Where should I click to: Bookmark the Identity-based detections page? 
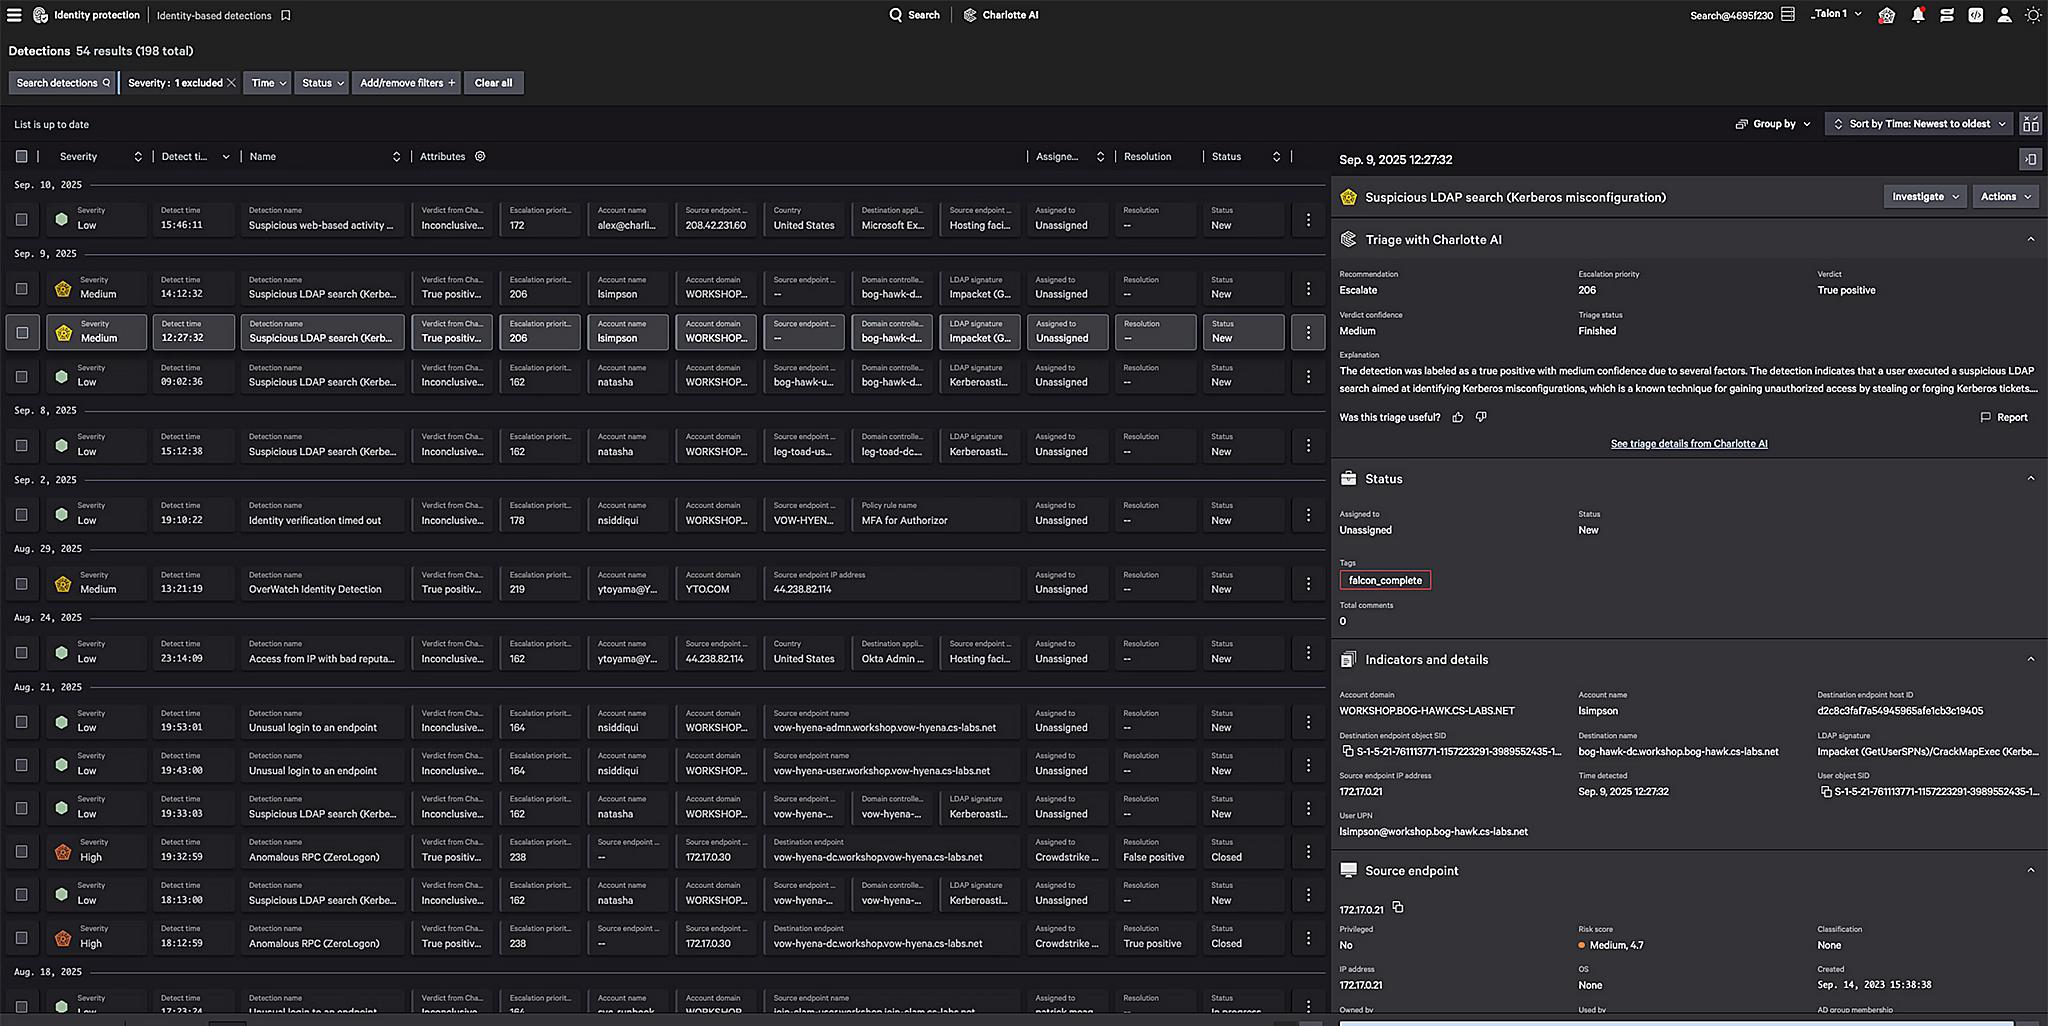[286, 15]
